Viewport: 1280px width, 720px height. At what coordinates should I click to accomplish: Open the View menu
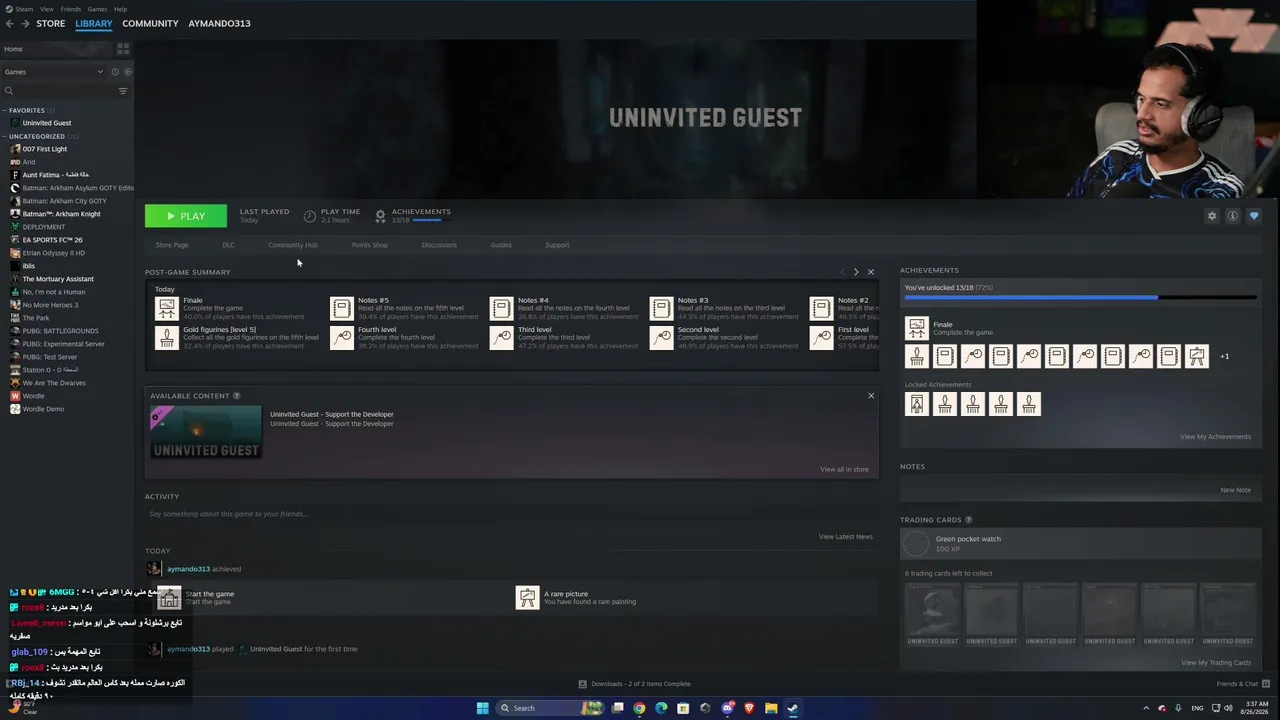47,9
